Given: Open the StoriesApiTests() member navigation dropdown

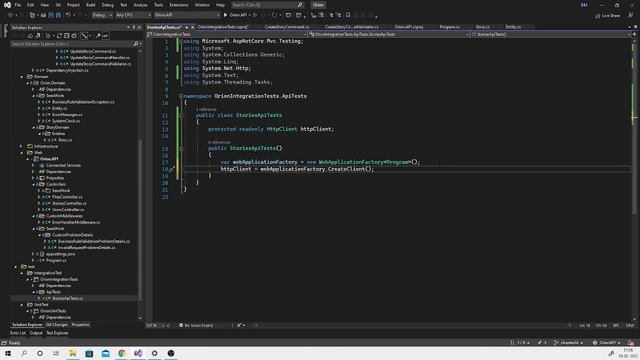Looking at the screenshot, I should [551, 35].
